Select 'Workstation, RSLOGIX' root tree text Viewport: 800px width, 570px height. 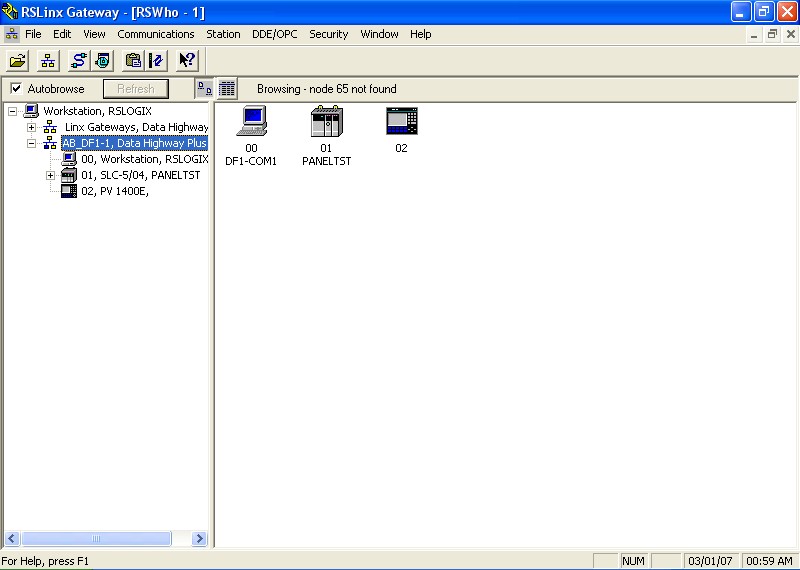[97, 111]
